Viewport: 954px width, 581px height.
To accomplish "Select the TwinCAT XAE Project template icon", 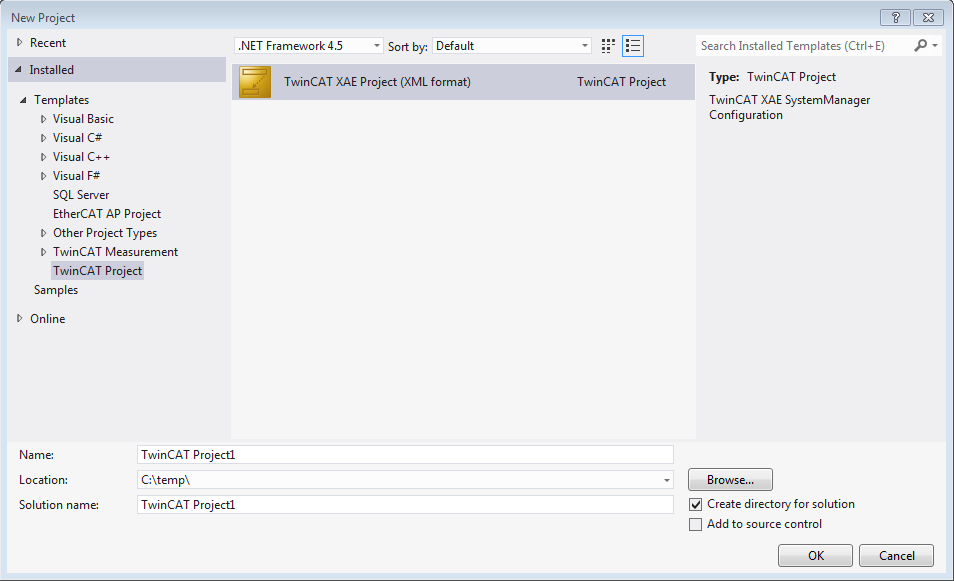I will pos(255,82).
